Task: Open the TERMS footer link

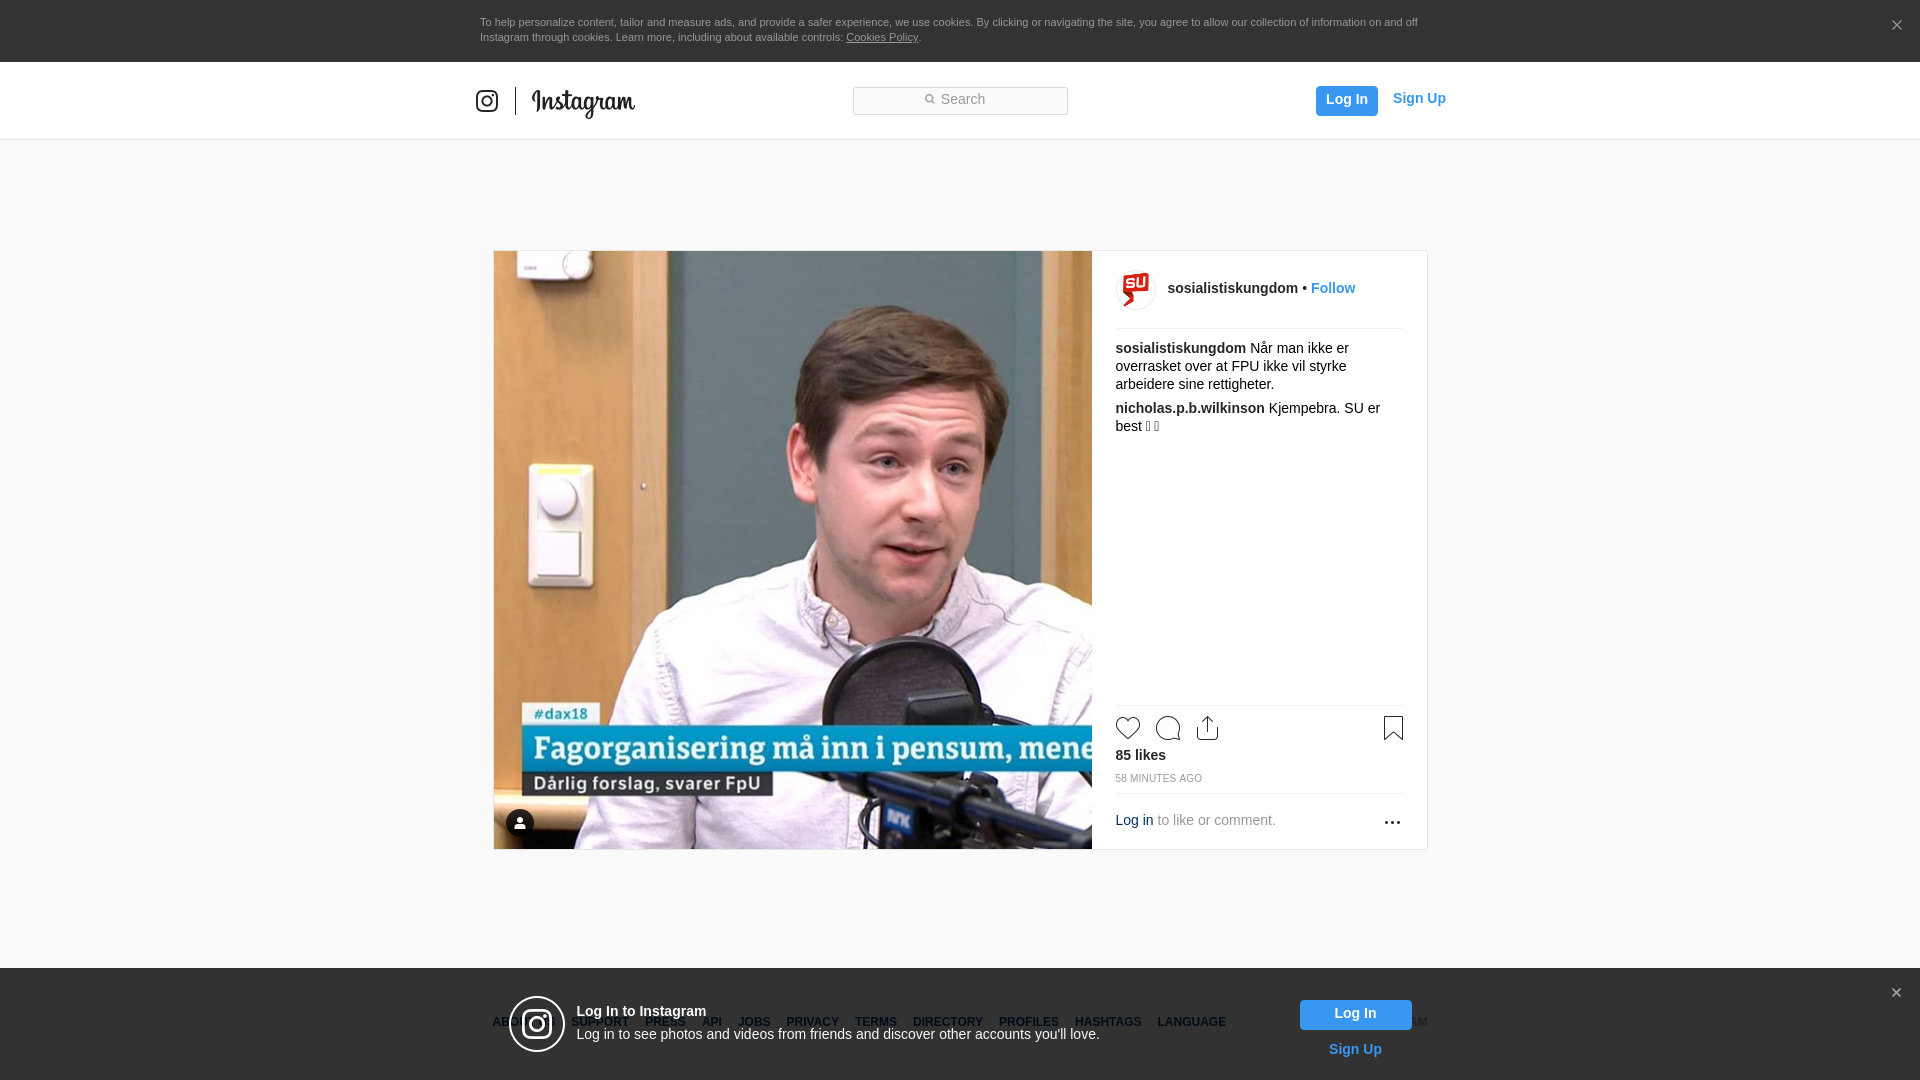Action: point(875,1022)
